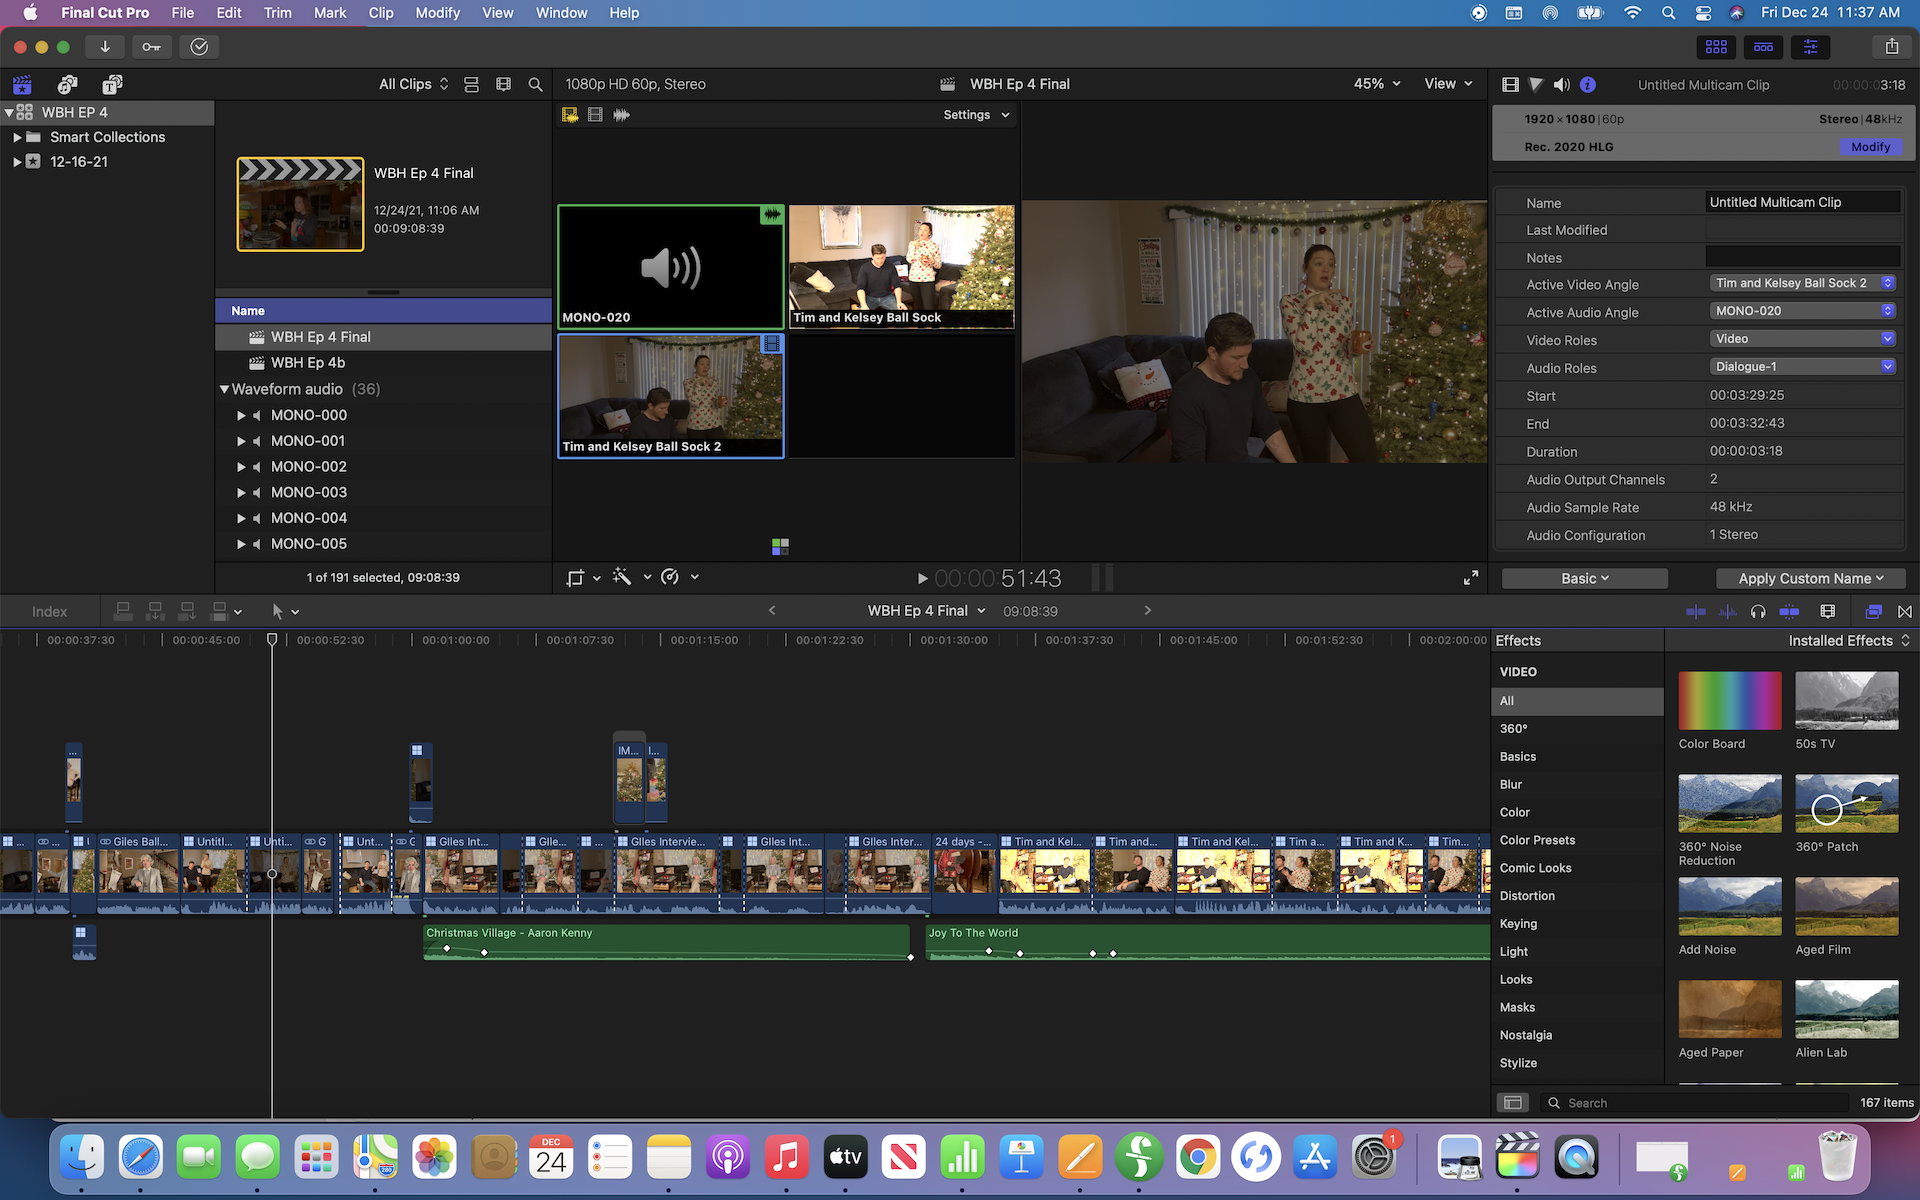Open the Titles and Generators sidebar

click(112, 85)
